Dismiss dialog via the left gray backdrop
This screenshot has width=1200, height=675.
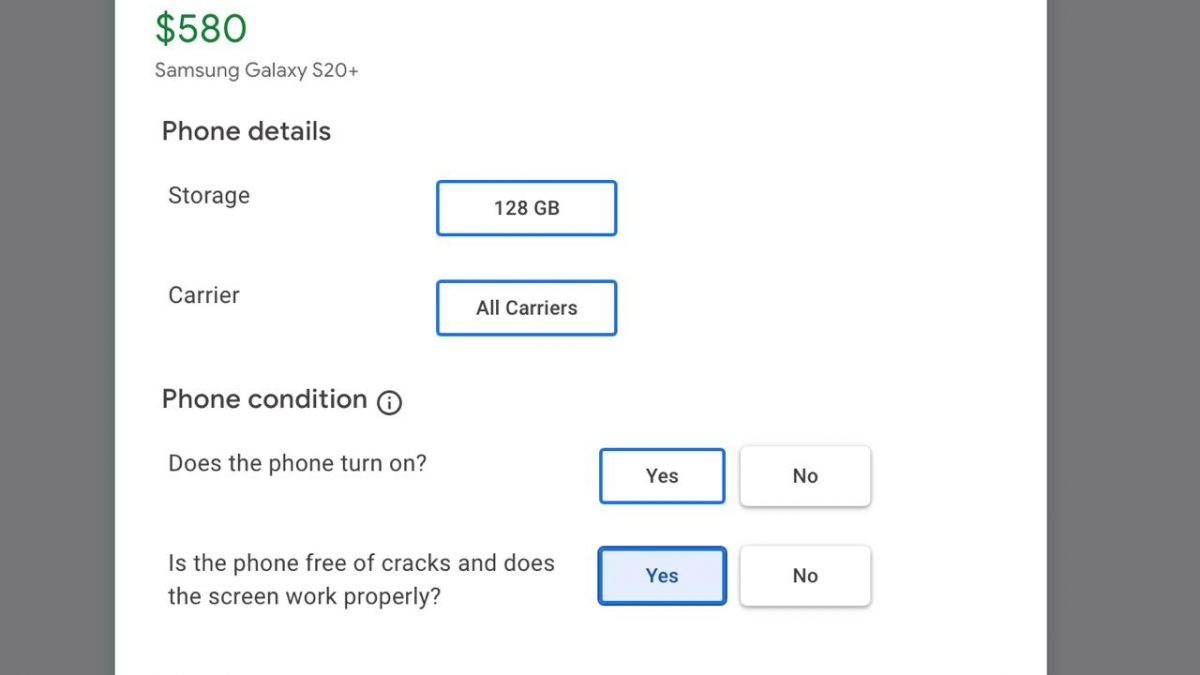coord(57,337)
